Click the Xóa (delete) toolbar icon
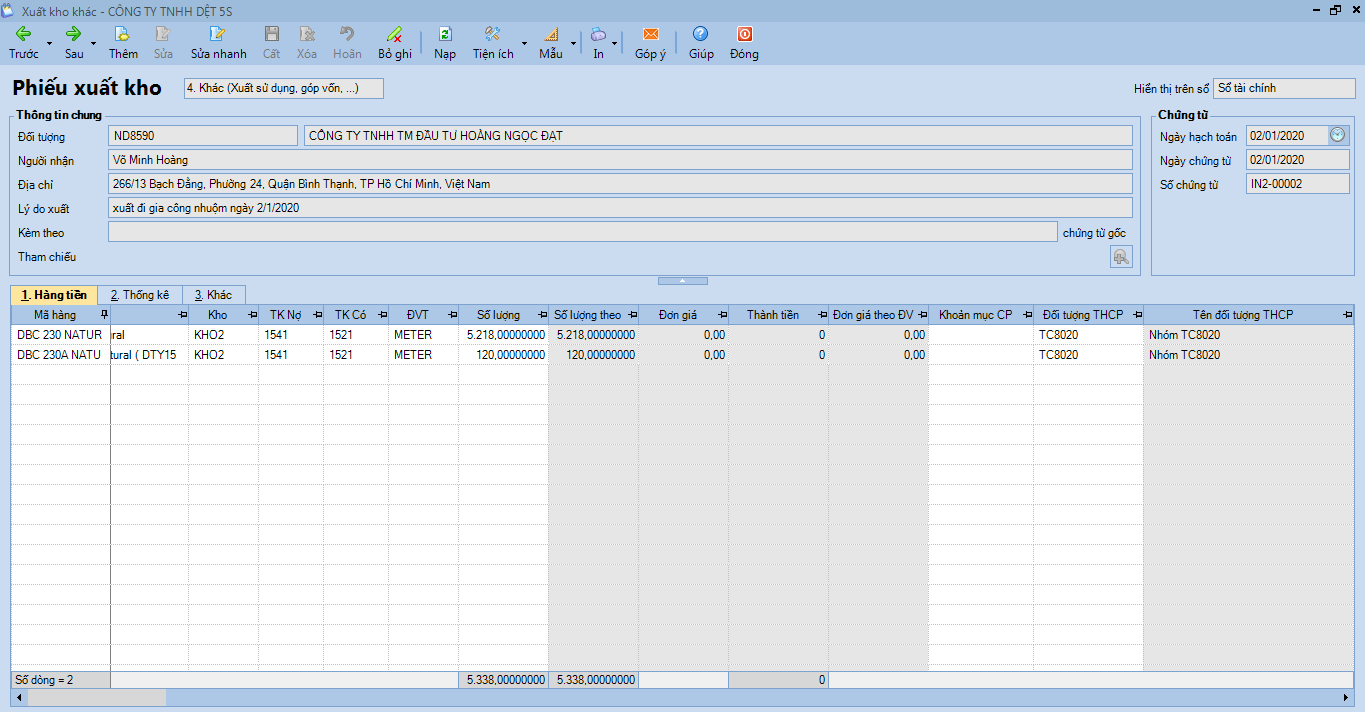The width and height of the screenshot is (1365, 712). [x=307, y=42]
